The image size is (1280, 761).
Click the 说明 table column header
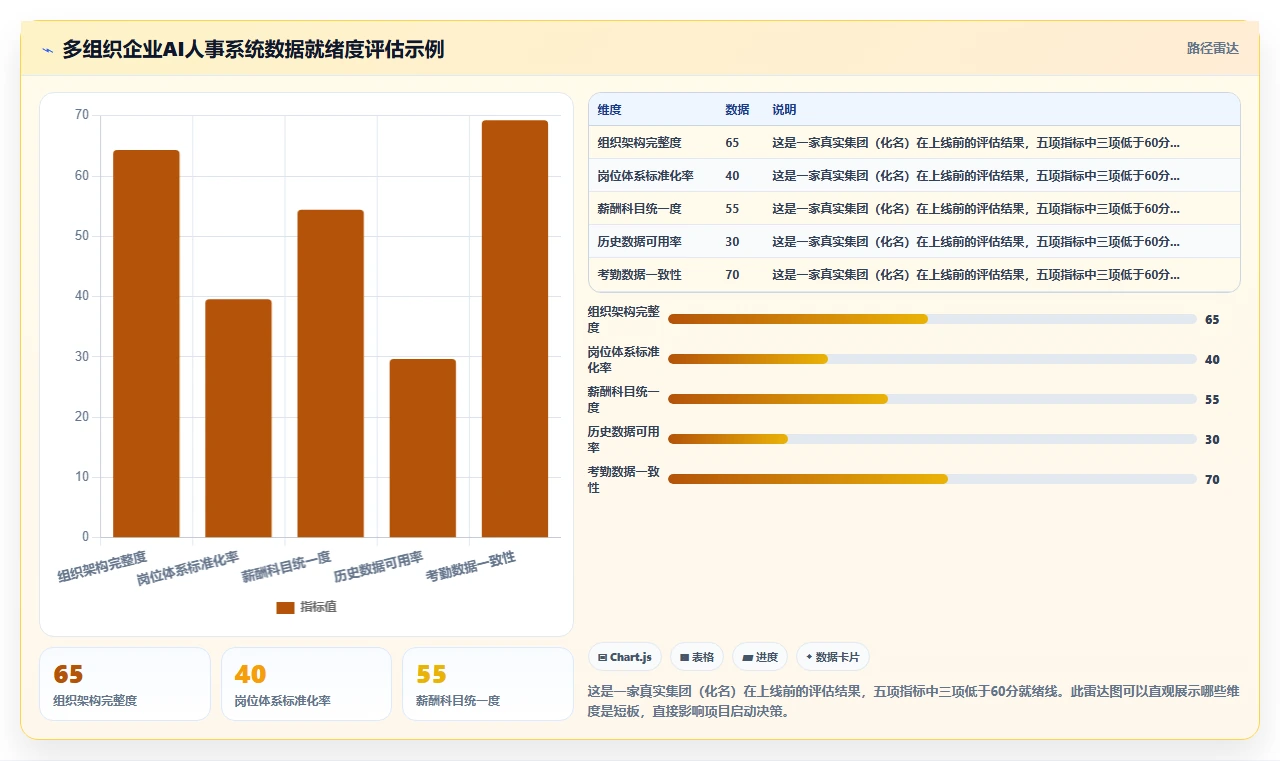784,110
